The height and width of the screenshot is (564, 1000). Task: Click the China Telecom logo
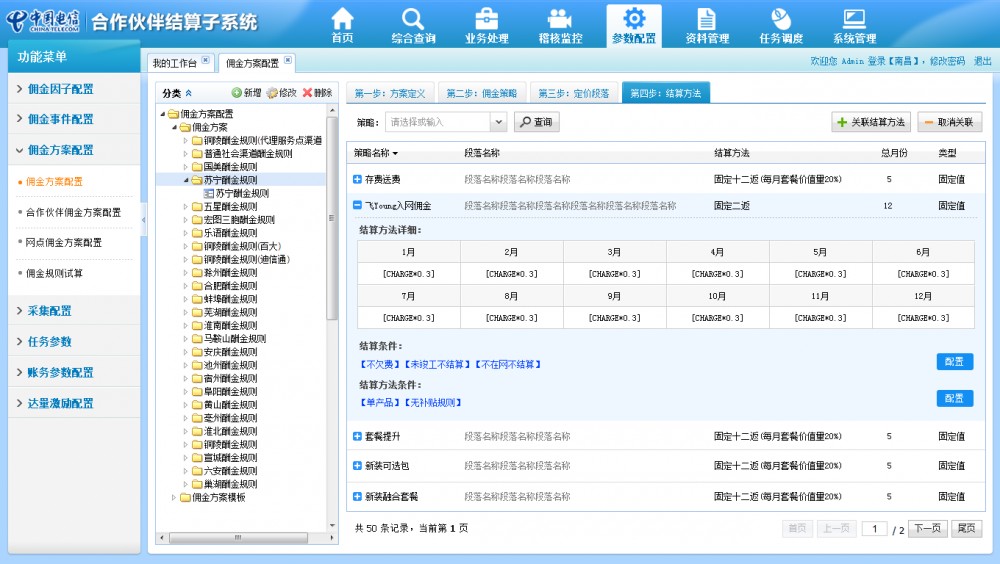[x=42, y=20]
